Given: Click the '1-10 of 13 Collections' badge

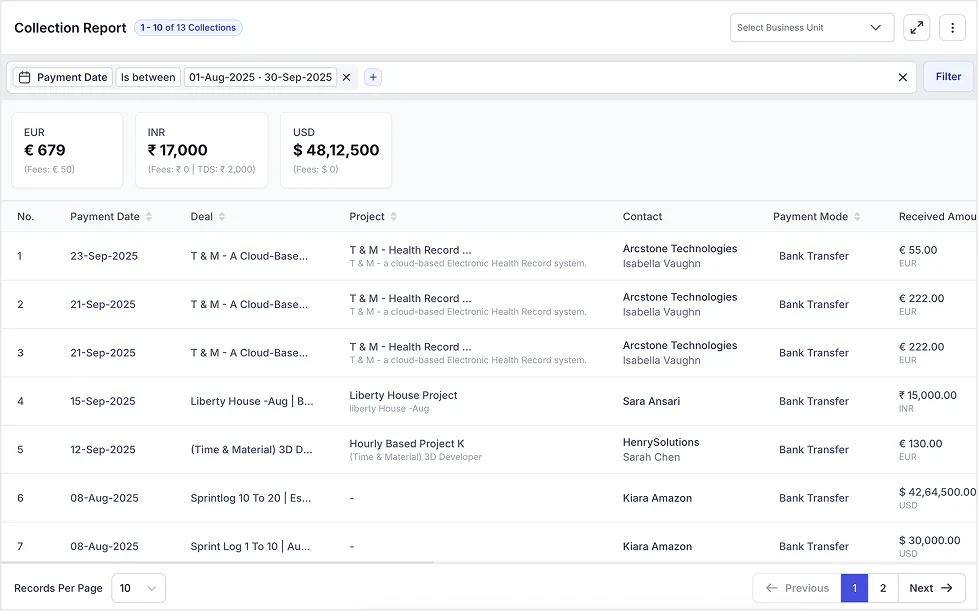Looking at the screenshot, I should pos(188,27).
